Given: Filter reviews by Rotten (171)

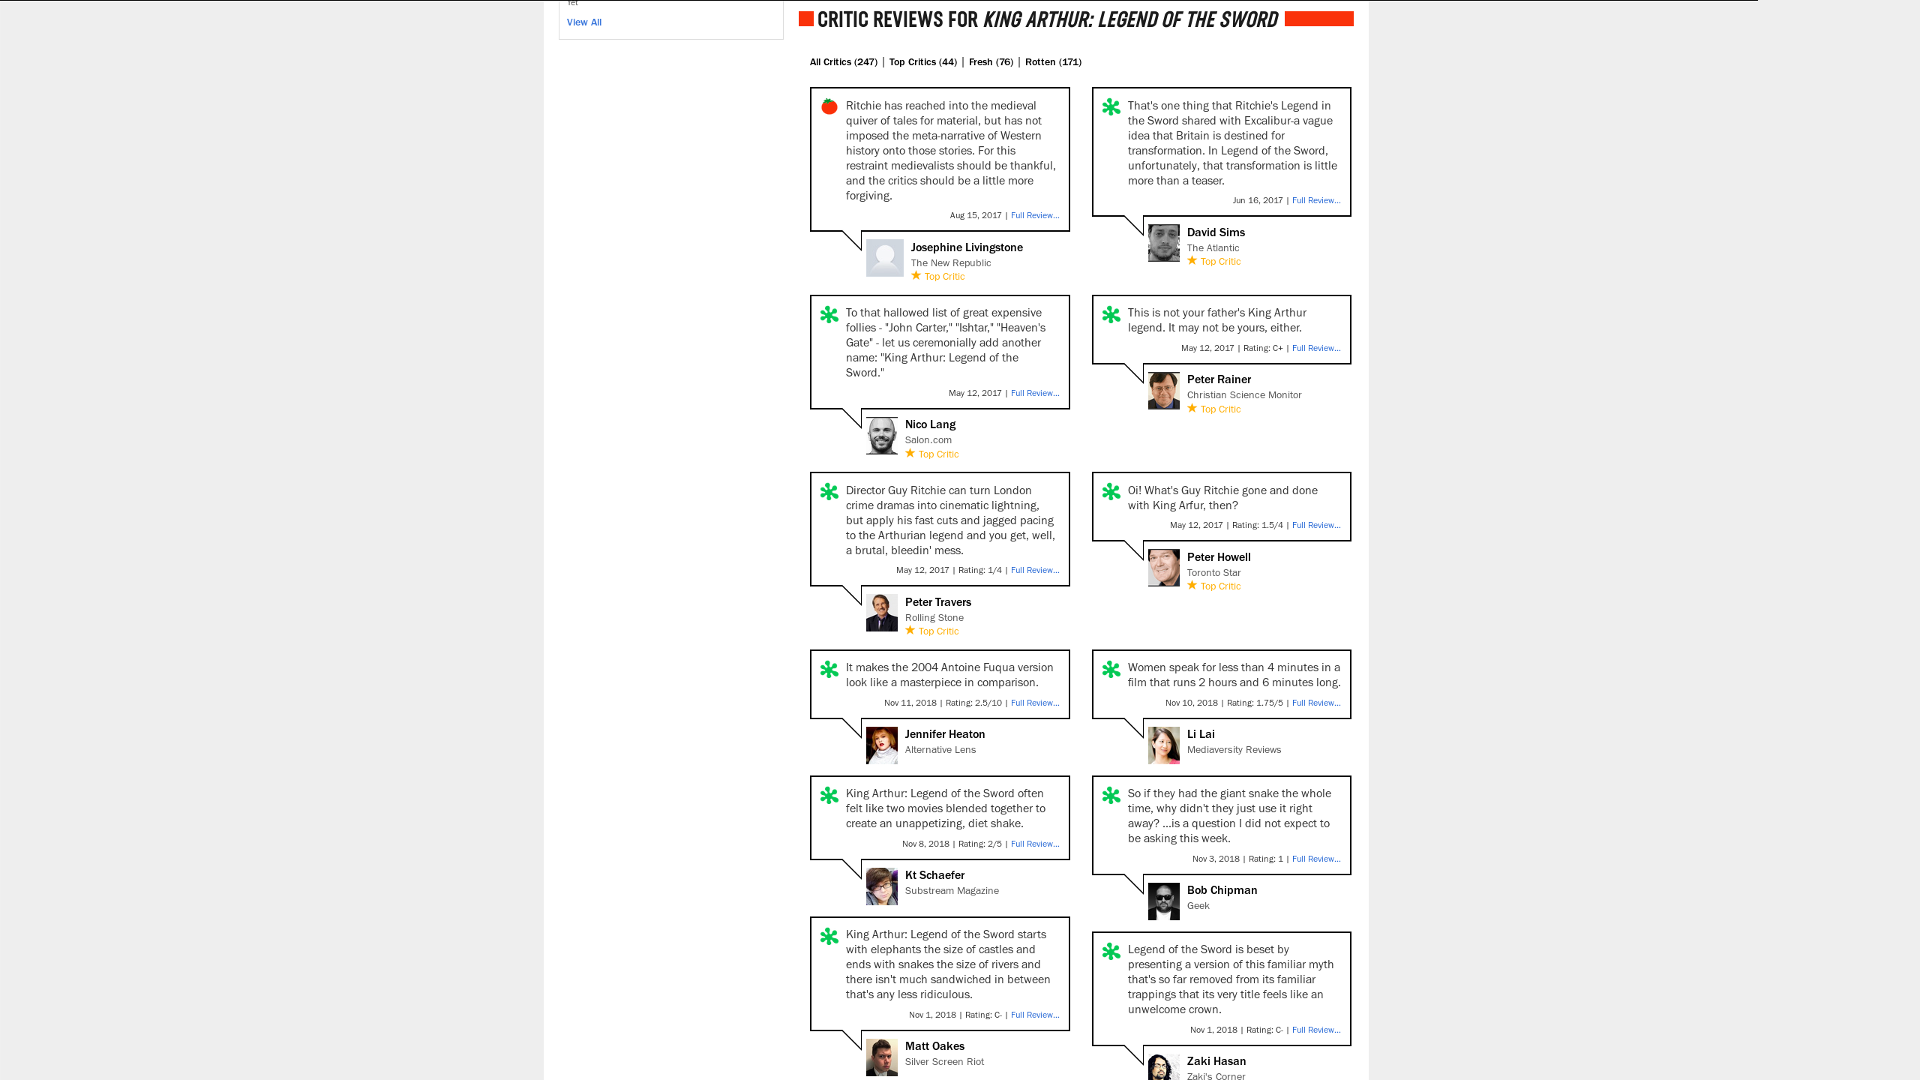Looking at the screenshot, I should 1053,62.
